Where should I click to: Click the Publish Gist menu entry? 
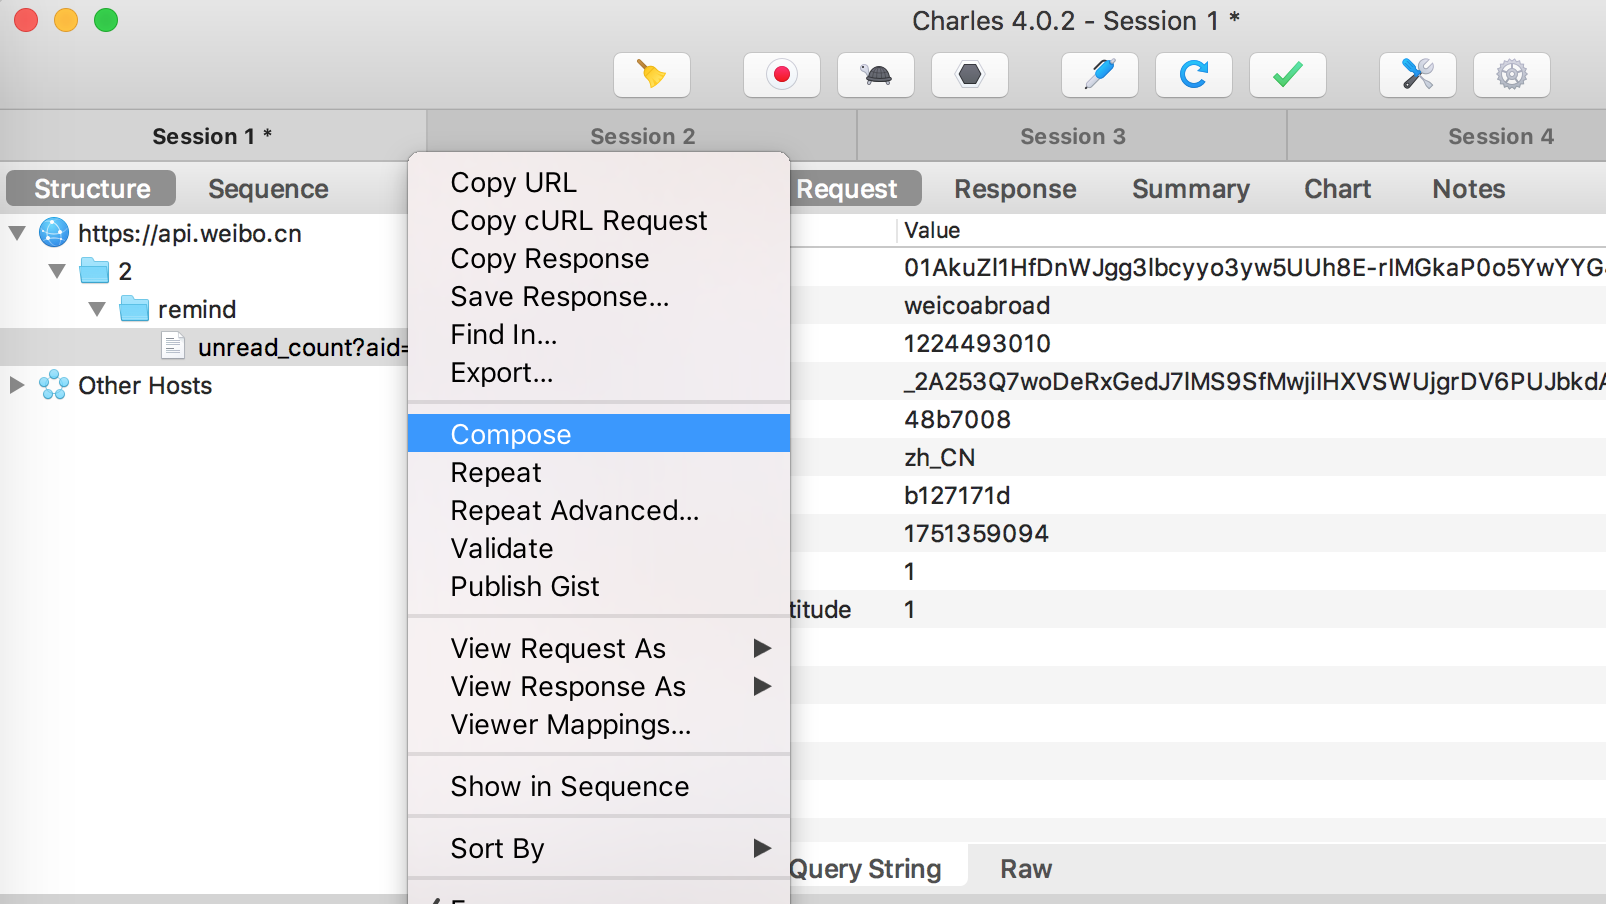click(599, 587)
